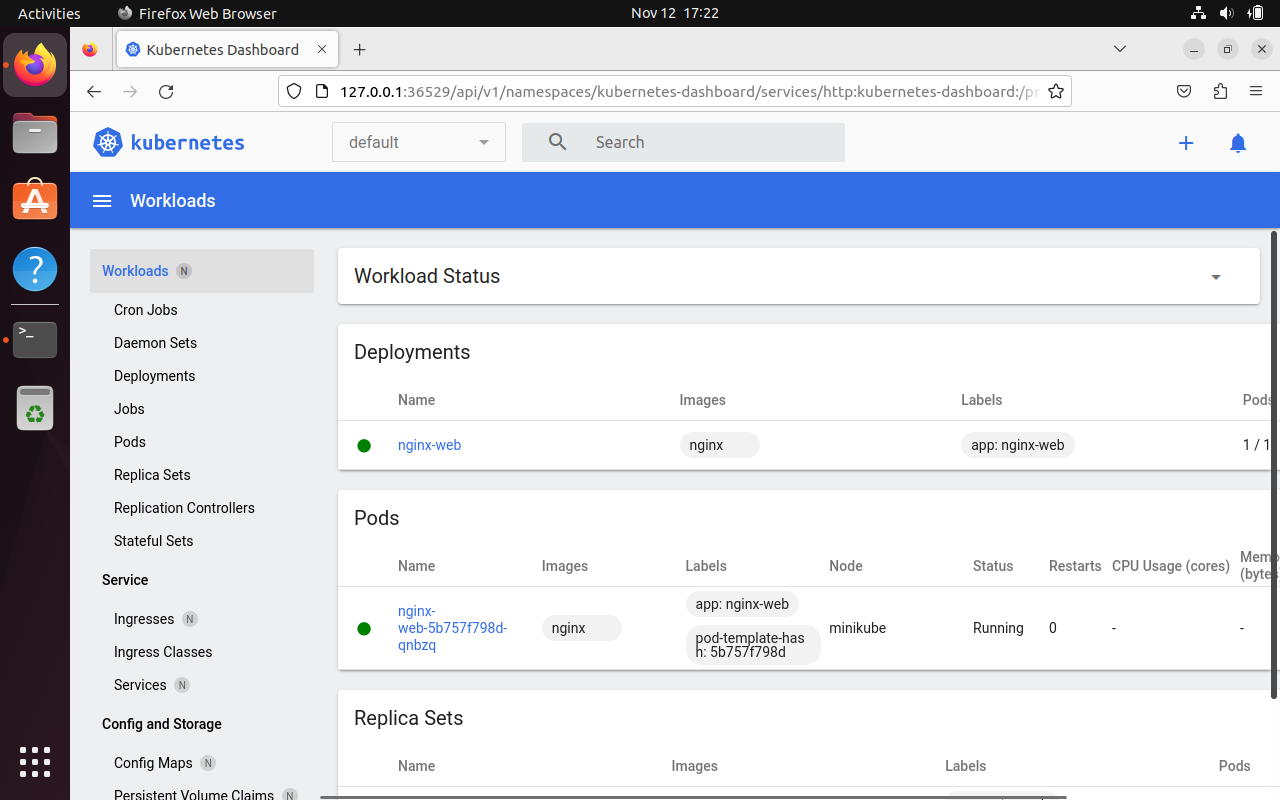Viewport: 1280px width, 800px height.
Task: Go back with the browser back arrow
Action: (x=94, y=91)
